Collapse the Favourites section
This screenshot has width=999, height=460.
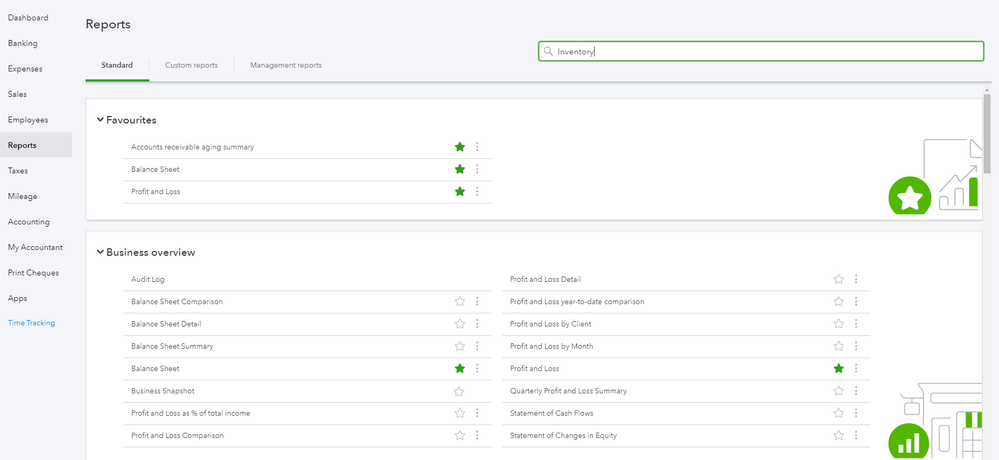(100, 120)
